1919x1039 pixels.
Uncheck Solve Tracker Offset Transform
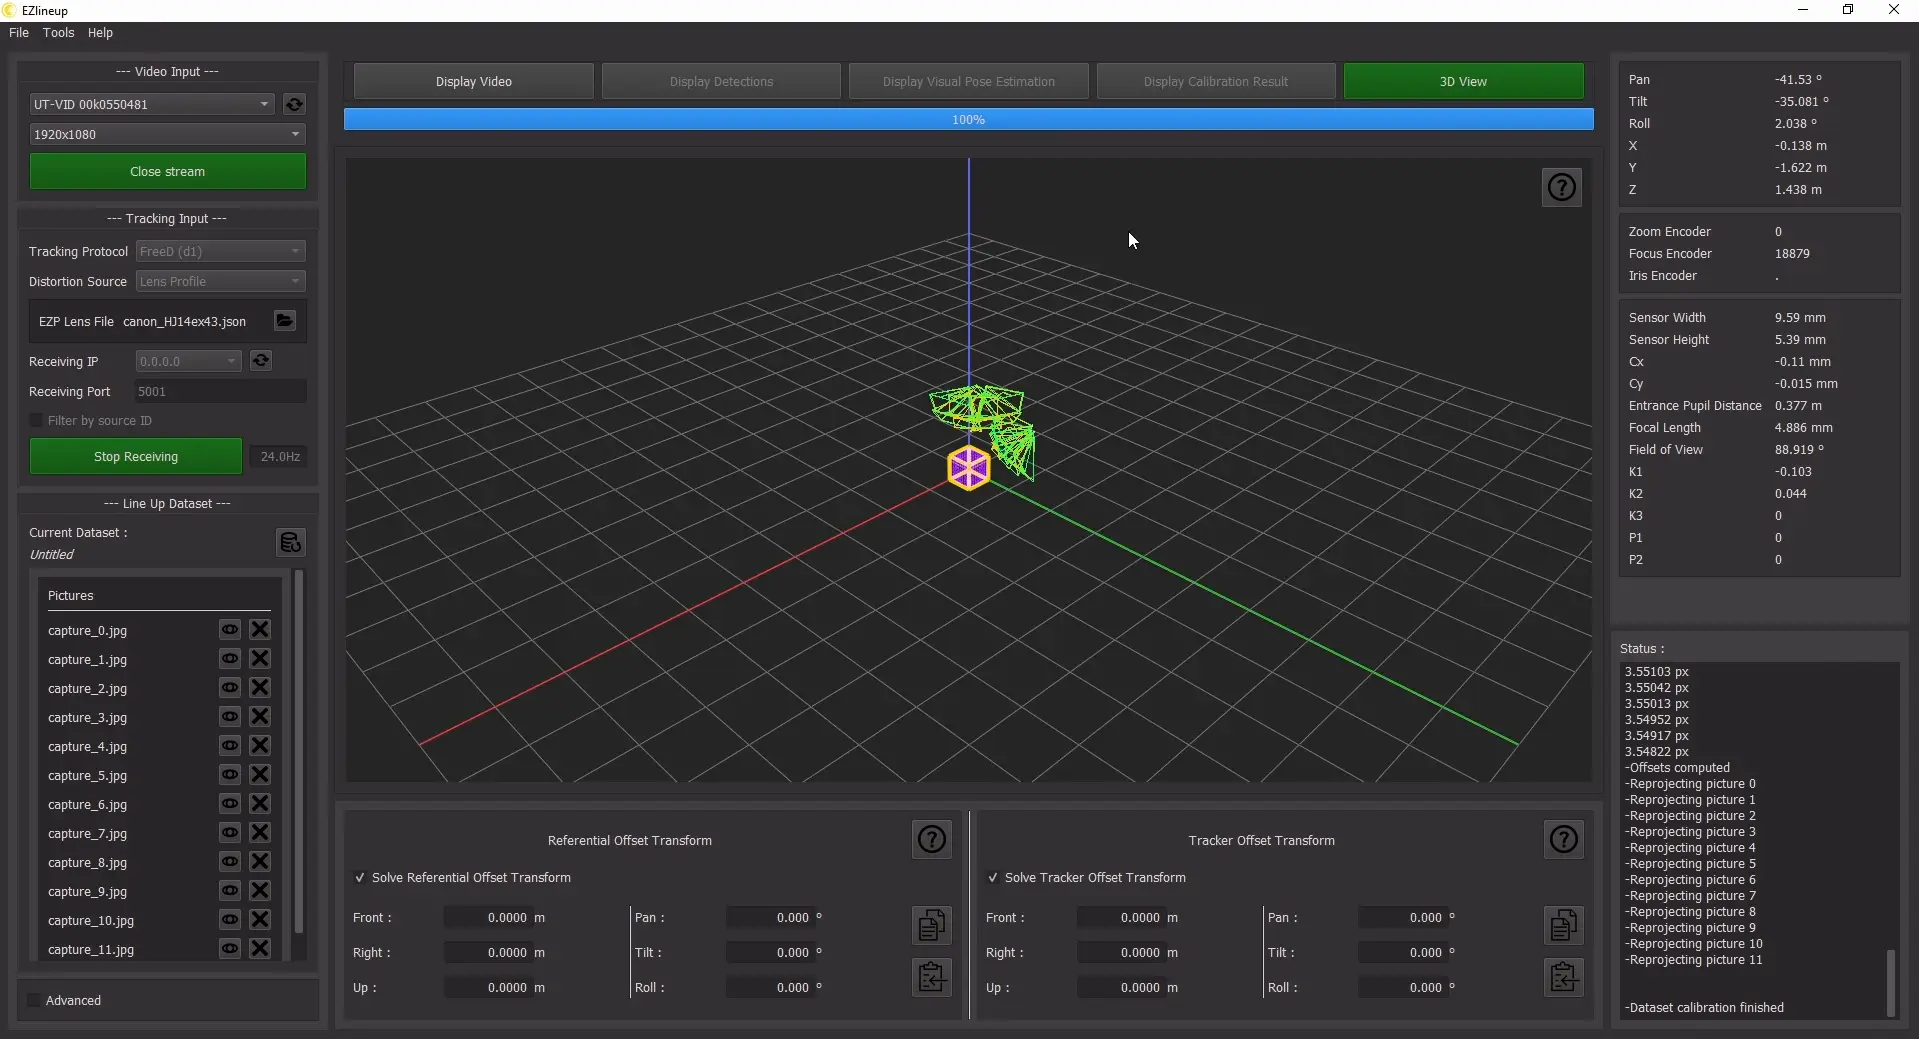tap(993, 878)
